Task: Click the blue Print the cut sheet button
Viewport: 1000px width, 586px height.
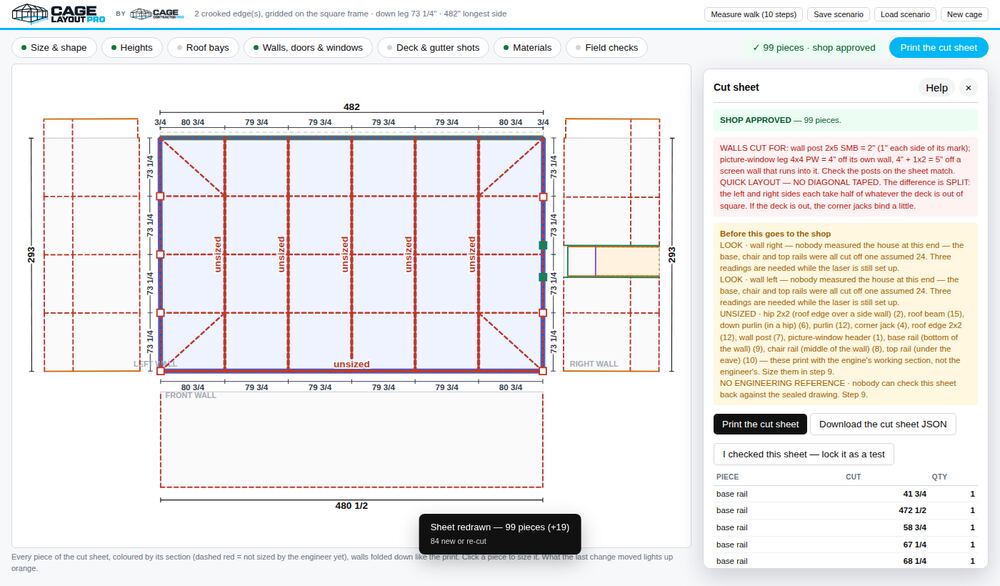Action: tap(938, 47)
